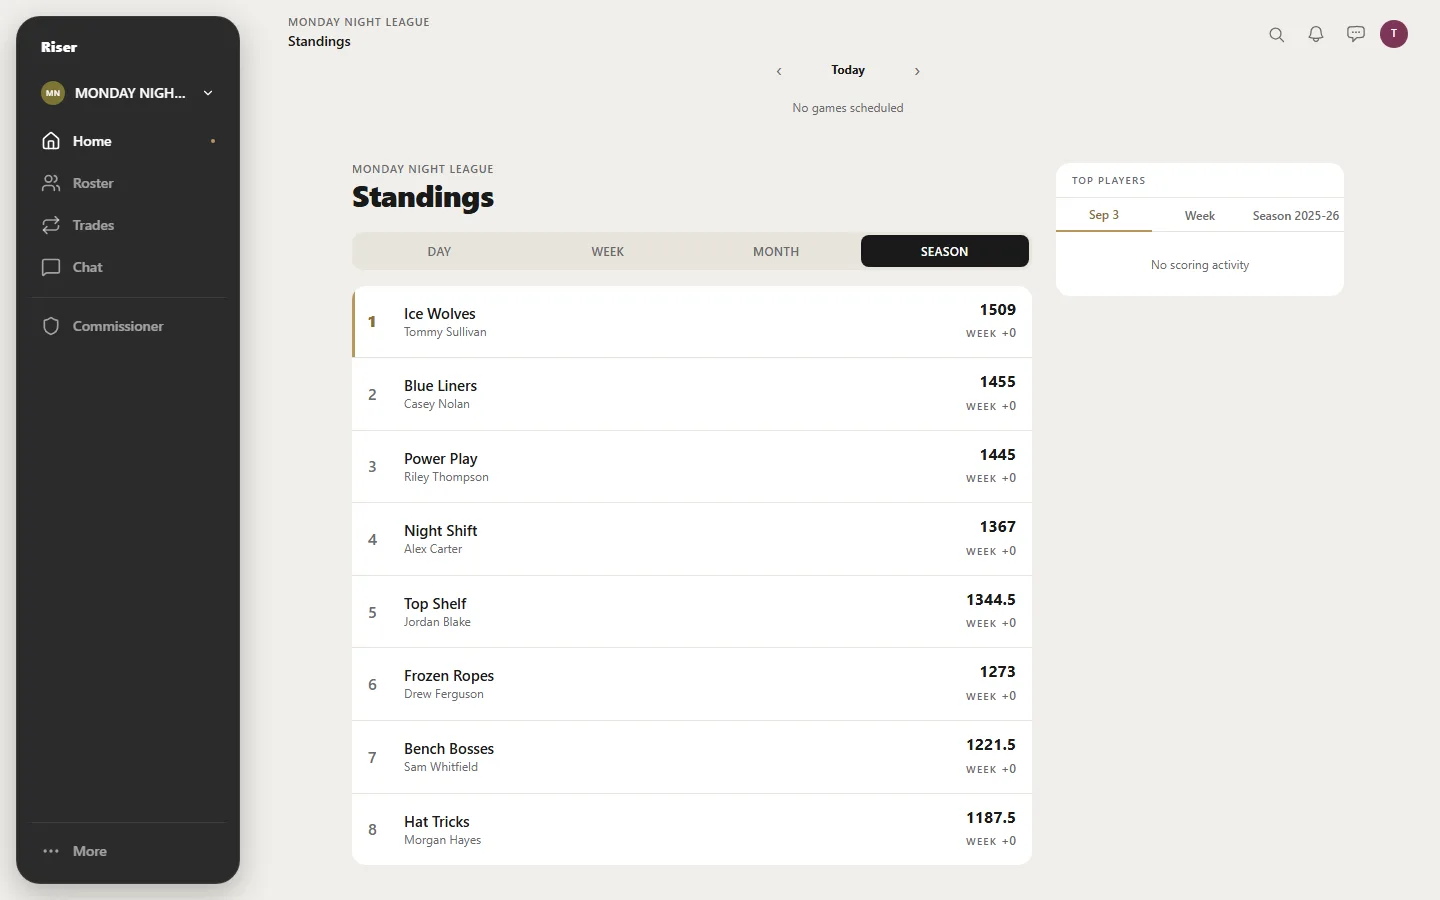The width and height of the screenshot is (1440, 900).
Task: Open the Hat Tricks team name
Action: click(437, 822)
